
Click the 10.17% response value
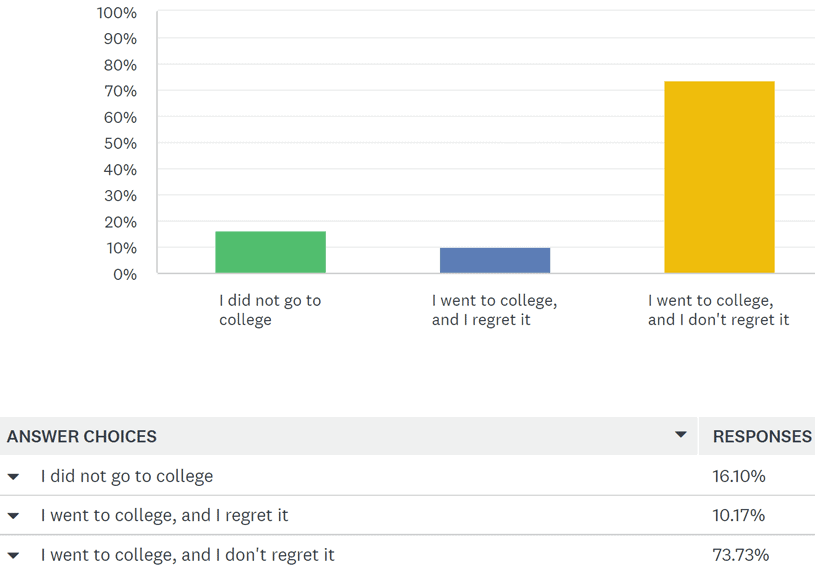[739, 516]
